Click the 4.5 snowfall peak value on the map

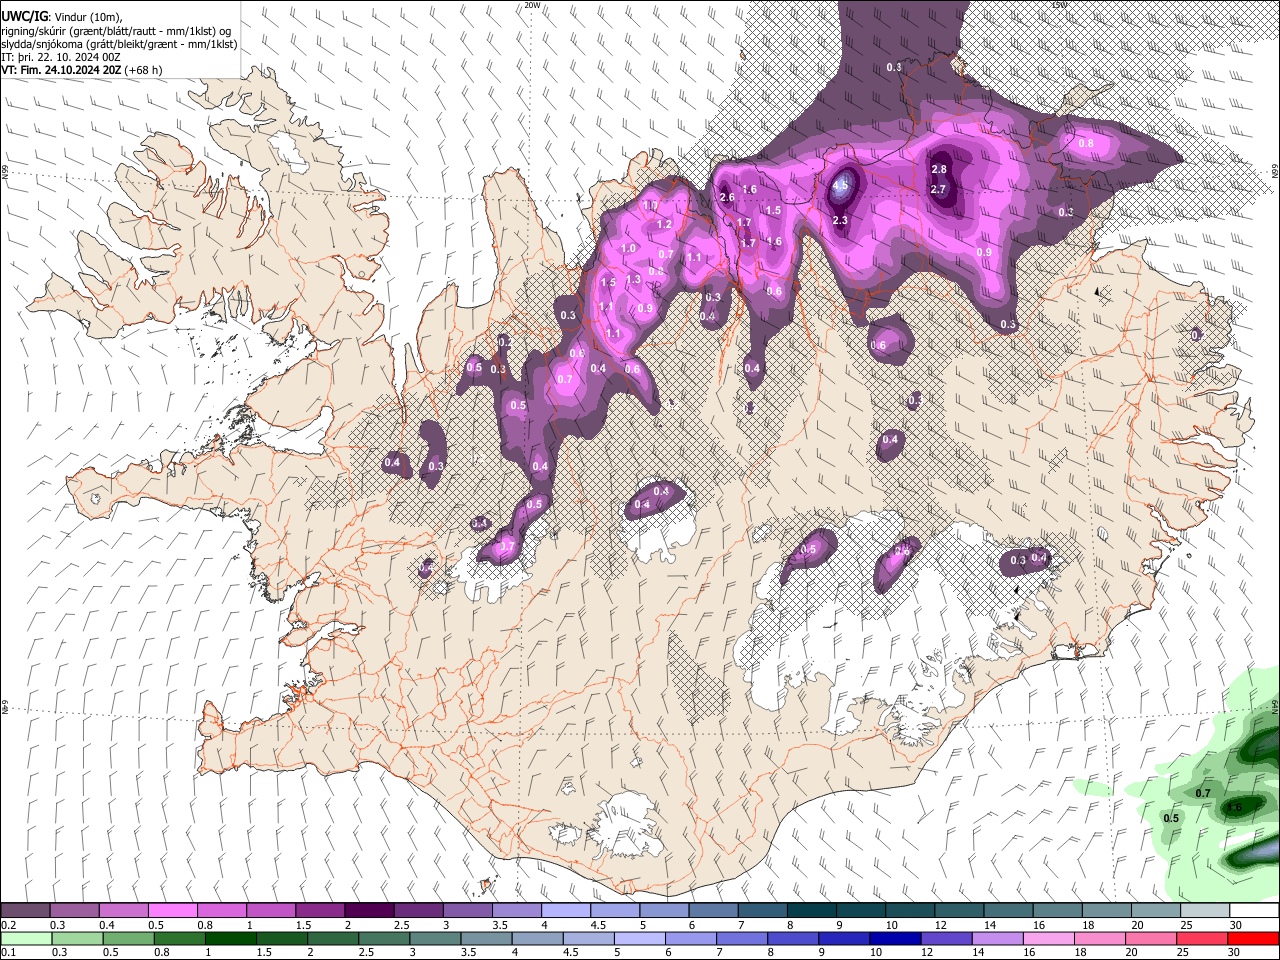(x=840, y=185)
